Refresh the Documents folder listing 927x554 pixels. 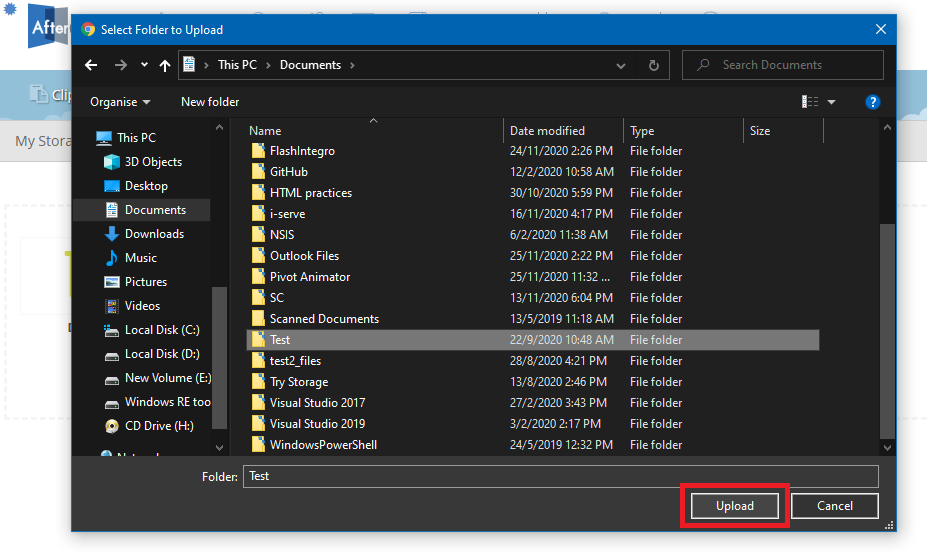coord(653,65)
